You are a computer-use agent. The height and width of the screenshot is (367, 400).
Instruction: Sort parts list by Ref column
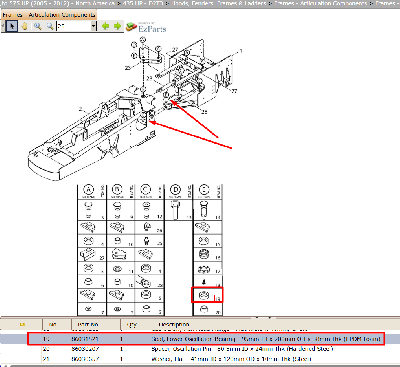52,324
